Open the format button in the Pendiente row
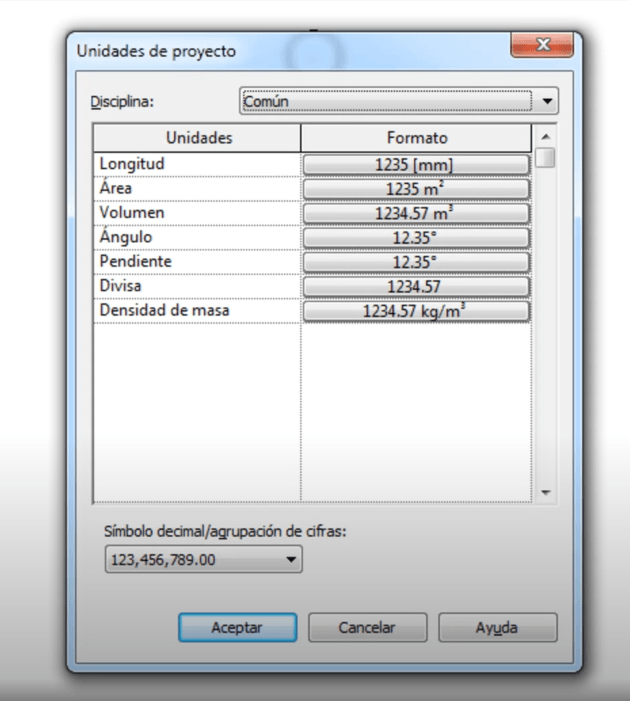 pos(415,262)
